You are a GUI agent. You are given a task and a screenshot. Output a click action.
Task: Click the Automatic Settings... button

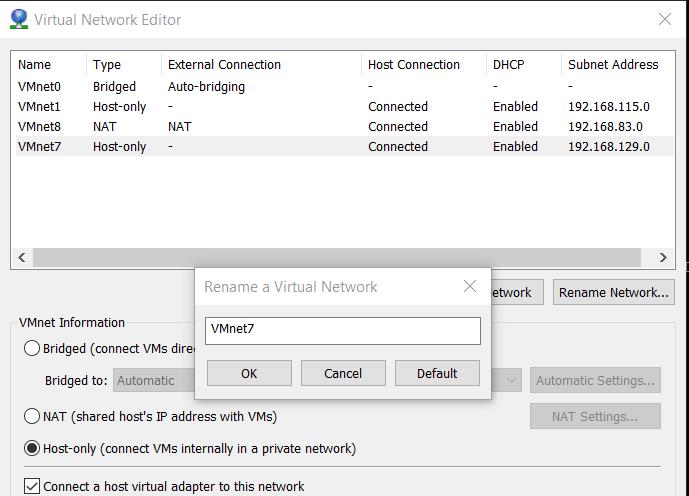click(x=595, y=380)
